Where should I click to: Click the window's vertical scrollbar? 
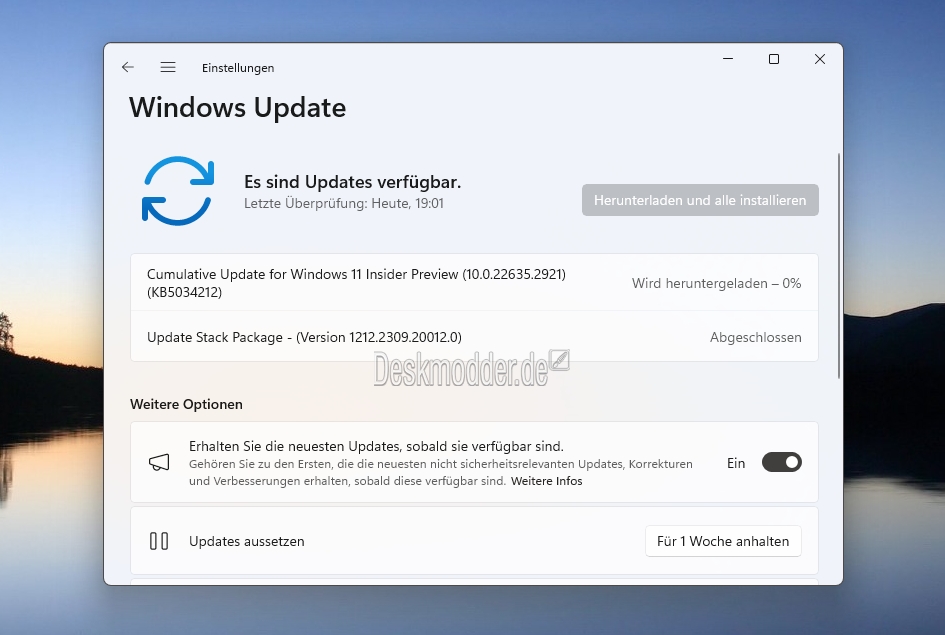click(x=838, y=265)
